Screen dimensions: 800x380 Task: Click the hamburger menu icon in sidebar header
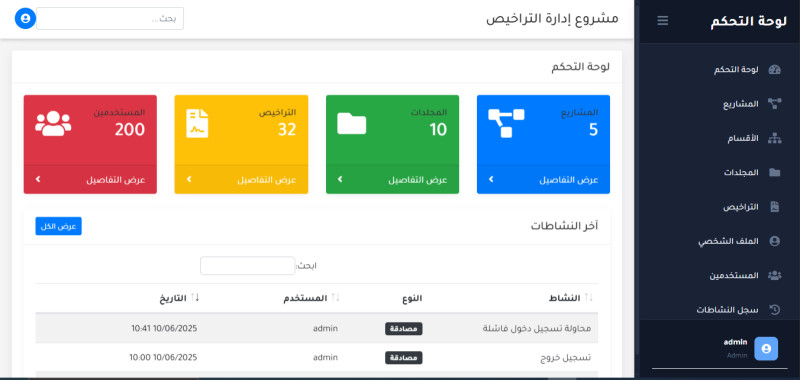pos(662,21)
